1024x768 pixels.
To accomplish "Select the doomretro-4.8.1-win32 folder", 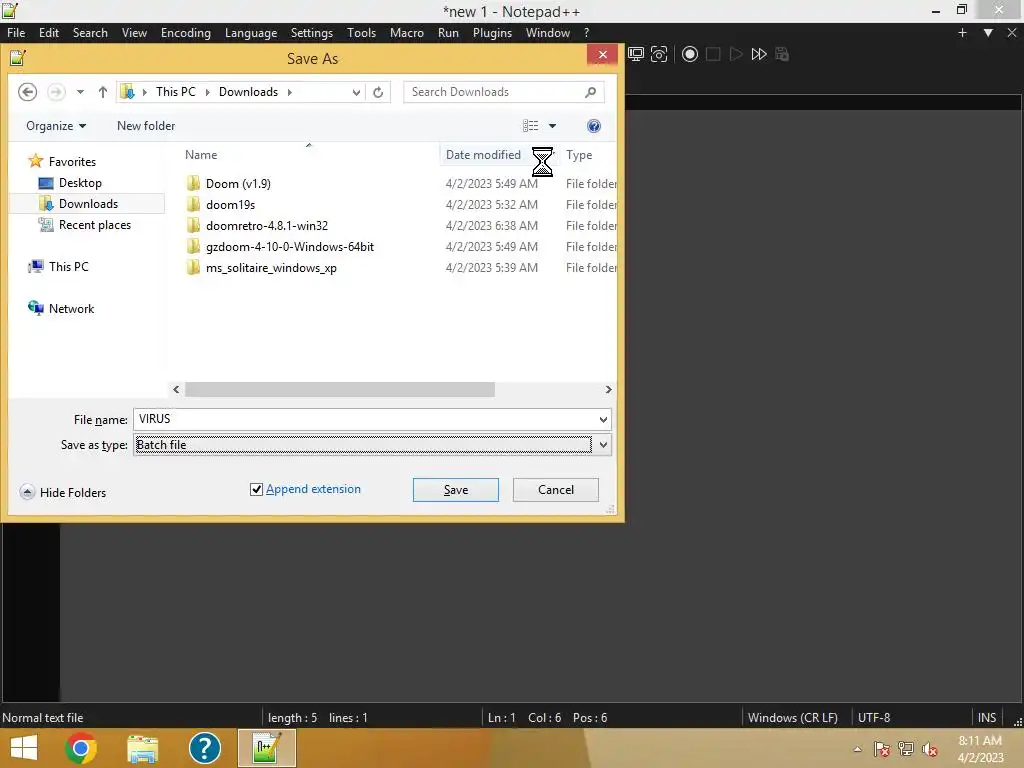I will (x=267, y=225).
